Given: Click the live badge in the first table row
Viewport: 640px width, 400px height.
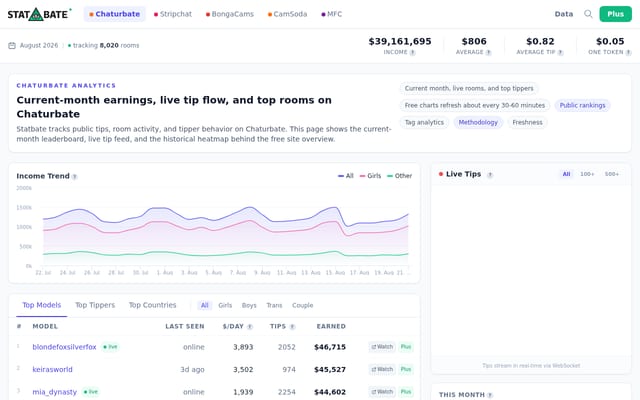Looking at the screenshot, I should 110,347.
